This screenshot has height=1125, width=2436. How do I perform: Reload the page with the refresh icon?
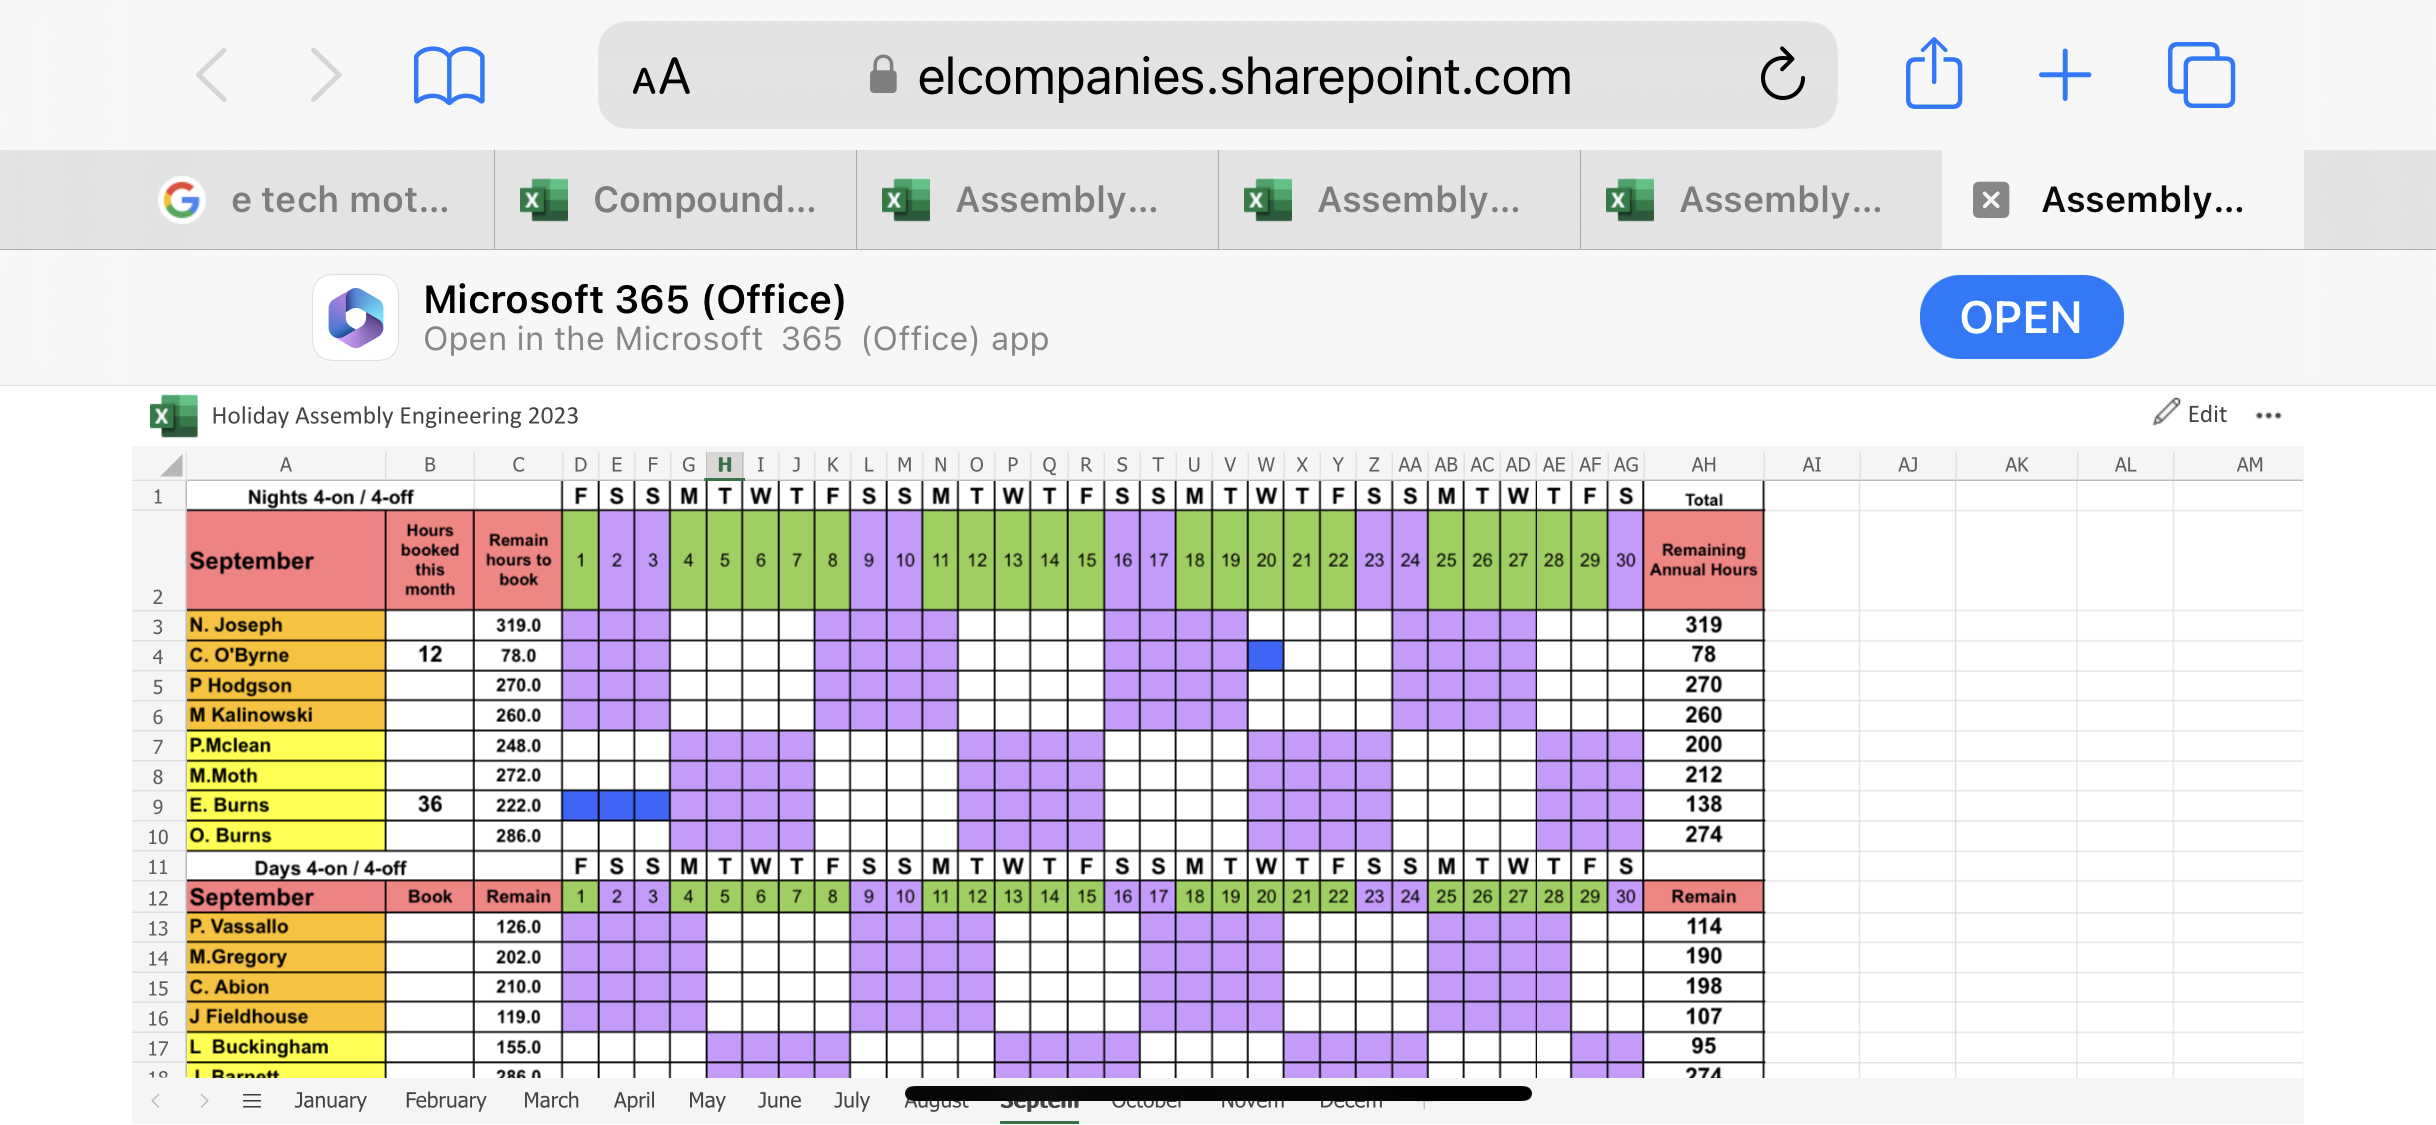click(1782, 76)
